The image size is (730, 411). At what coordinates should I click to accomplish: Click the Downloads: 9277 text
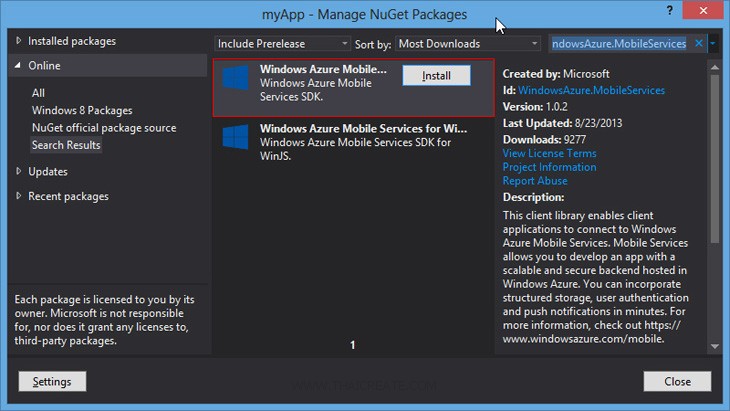pyautogui.click(x=544, y=140)
